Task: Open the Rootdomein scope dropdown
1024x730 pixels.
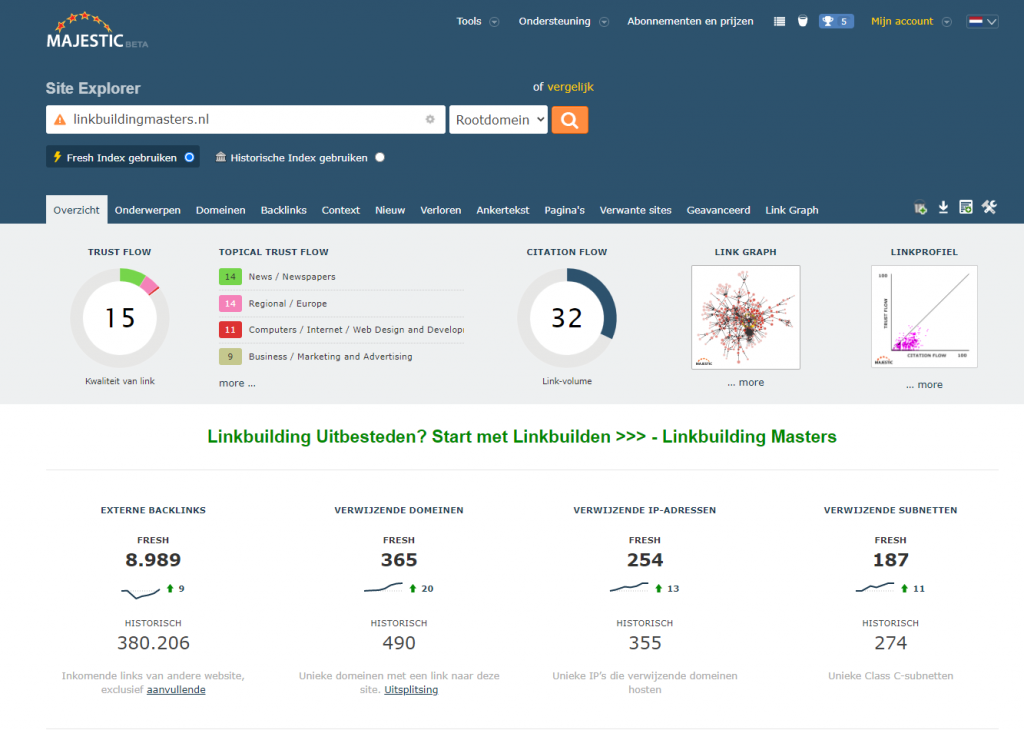Action: click(498, 120)
